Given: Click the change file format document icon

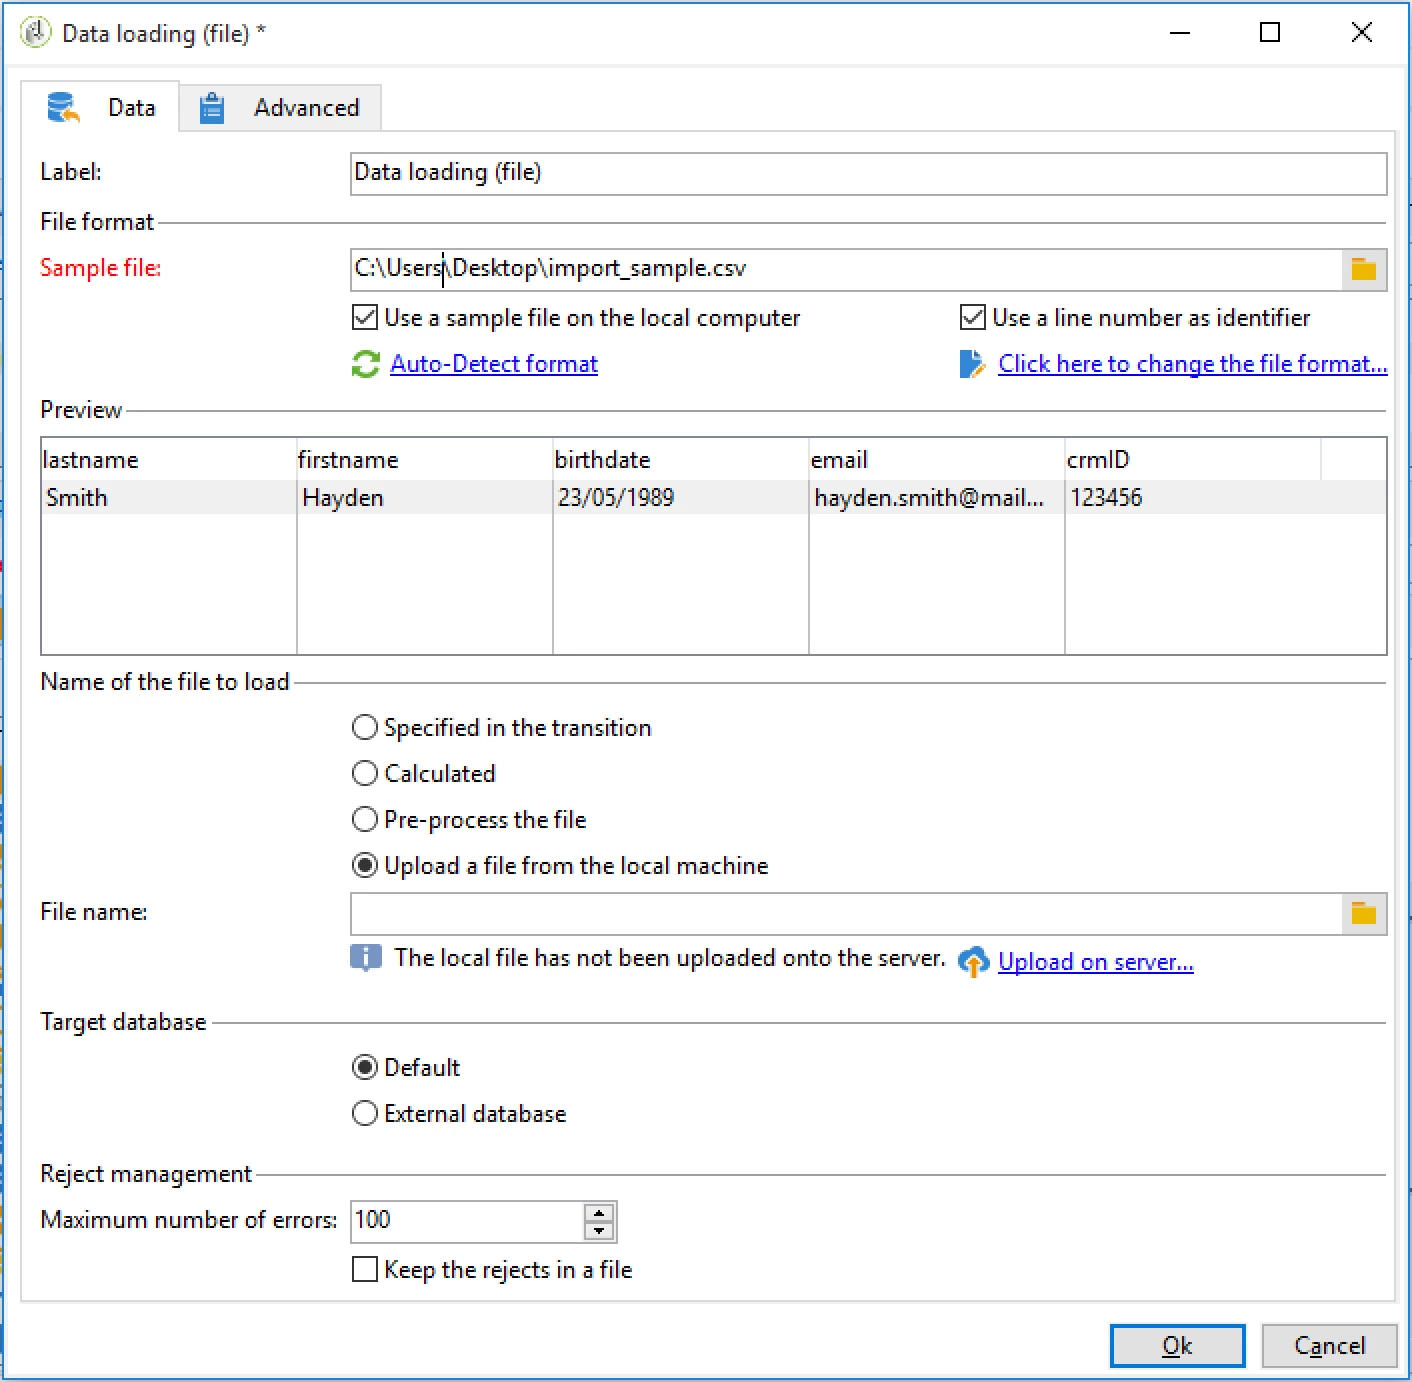Looking at the screenshot, I should (972, 364).
